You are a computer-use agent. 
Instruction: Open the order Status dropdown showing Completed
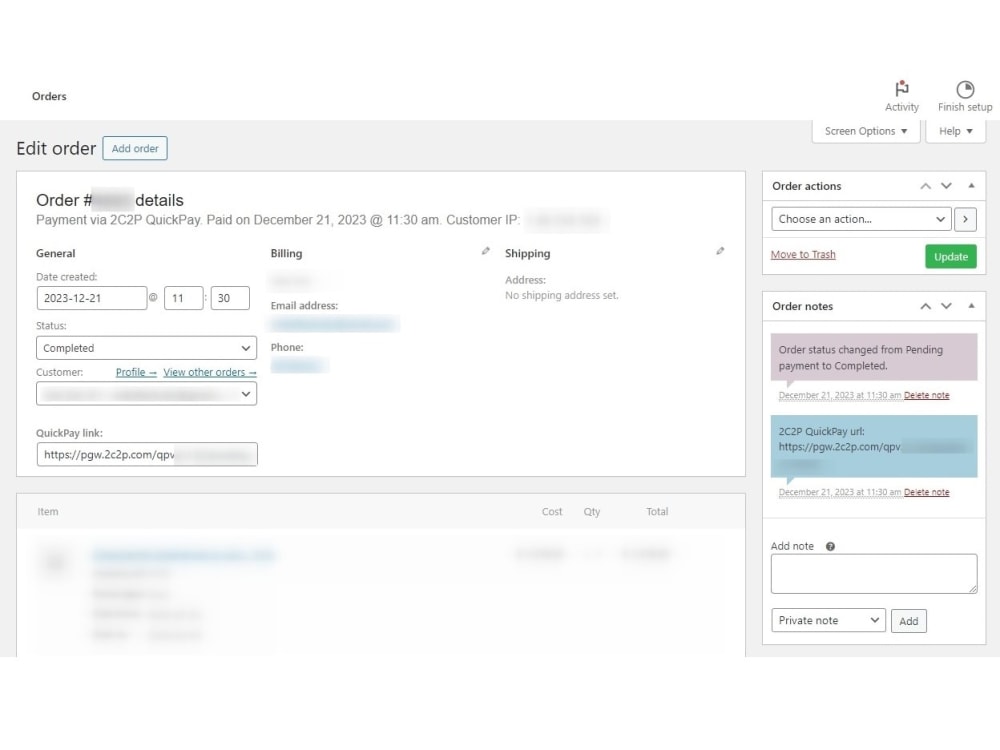(146, 348)
